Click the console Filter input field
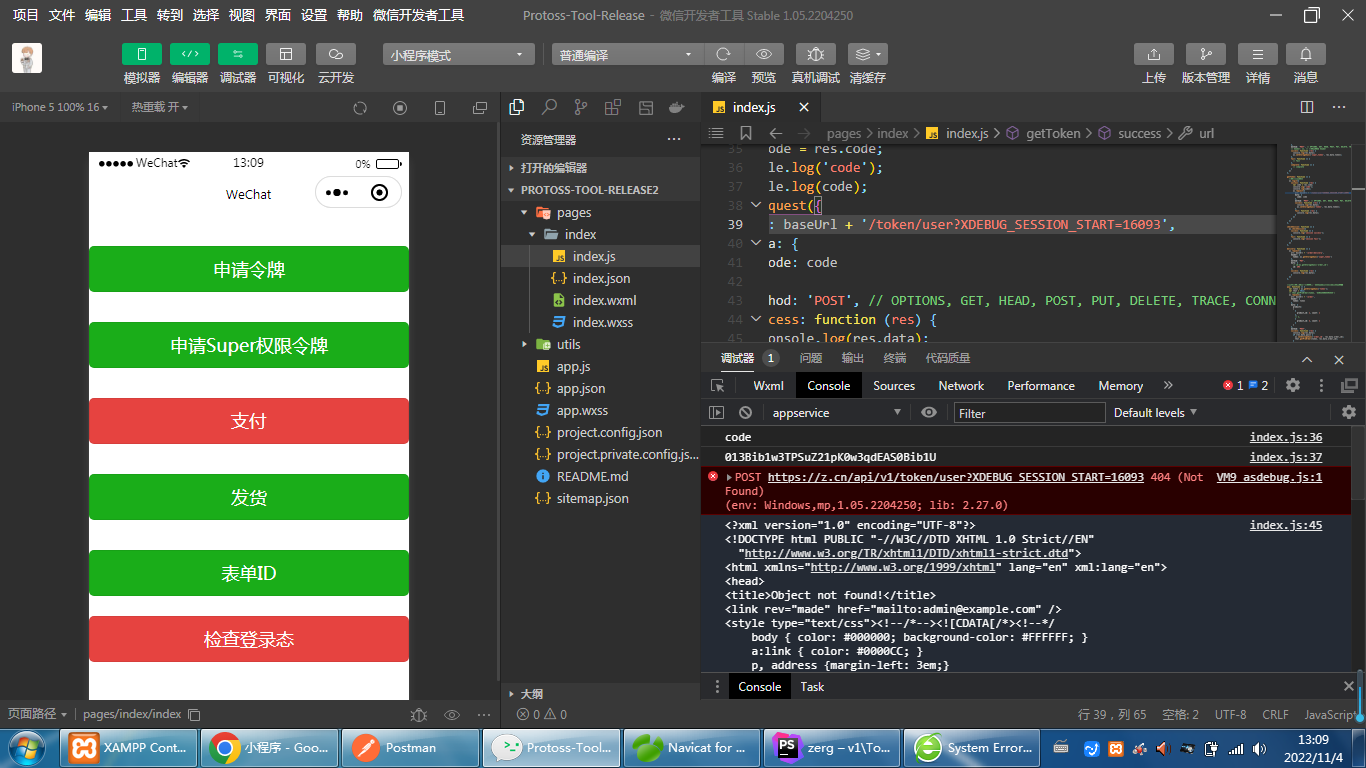 [x=1029, y=412]
